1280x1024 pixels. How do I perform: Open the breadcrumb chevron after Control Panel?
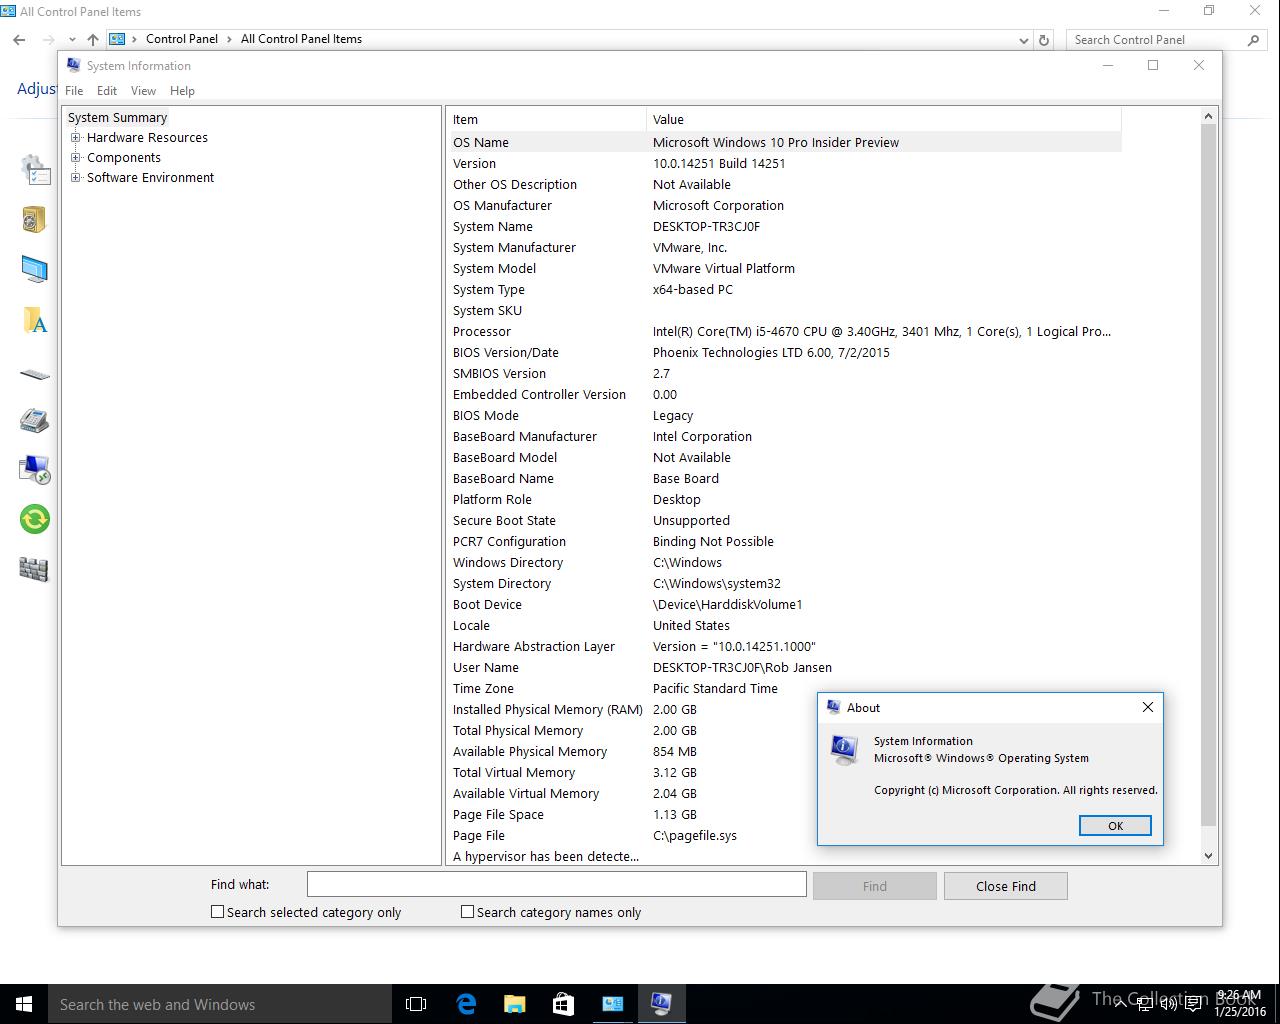click(229, 39)
